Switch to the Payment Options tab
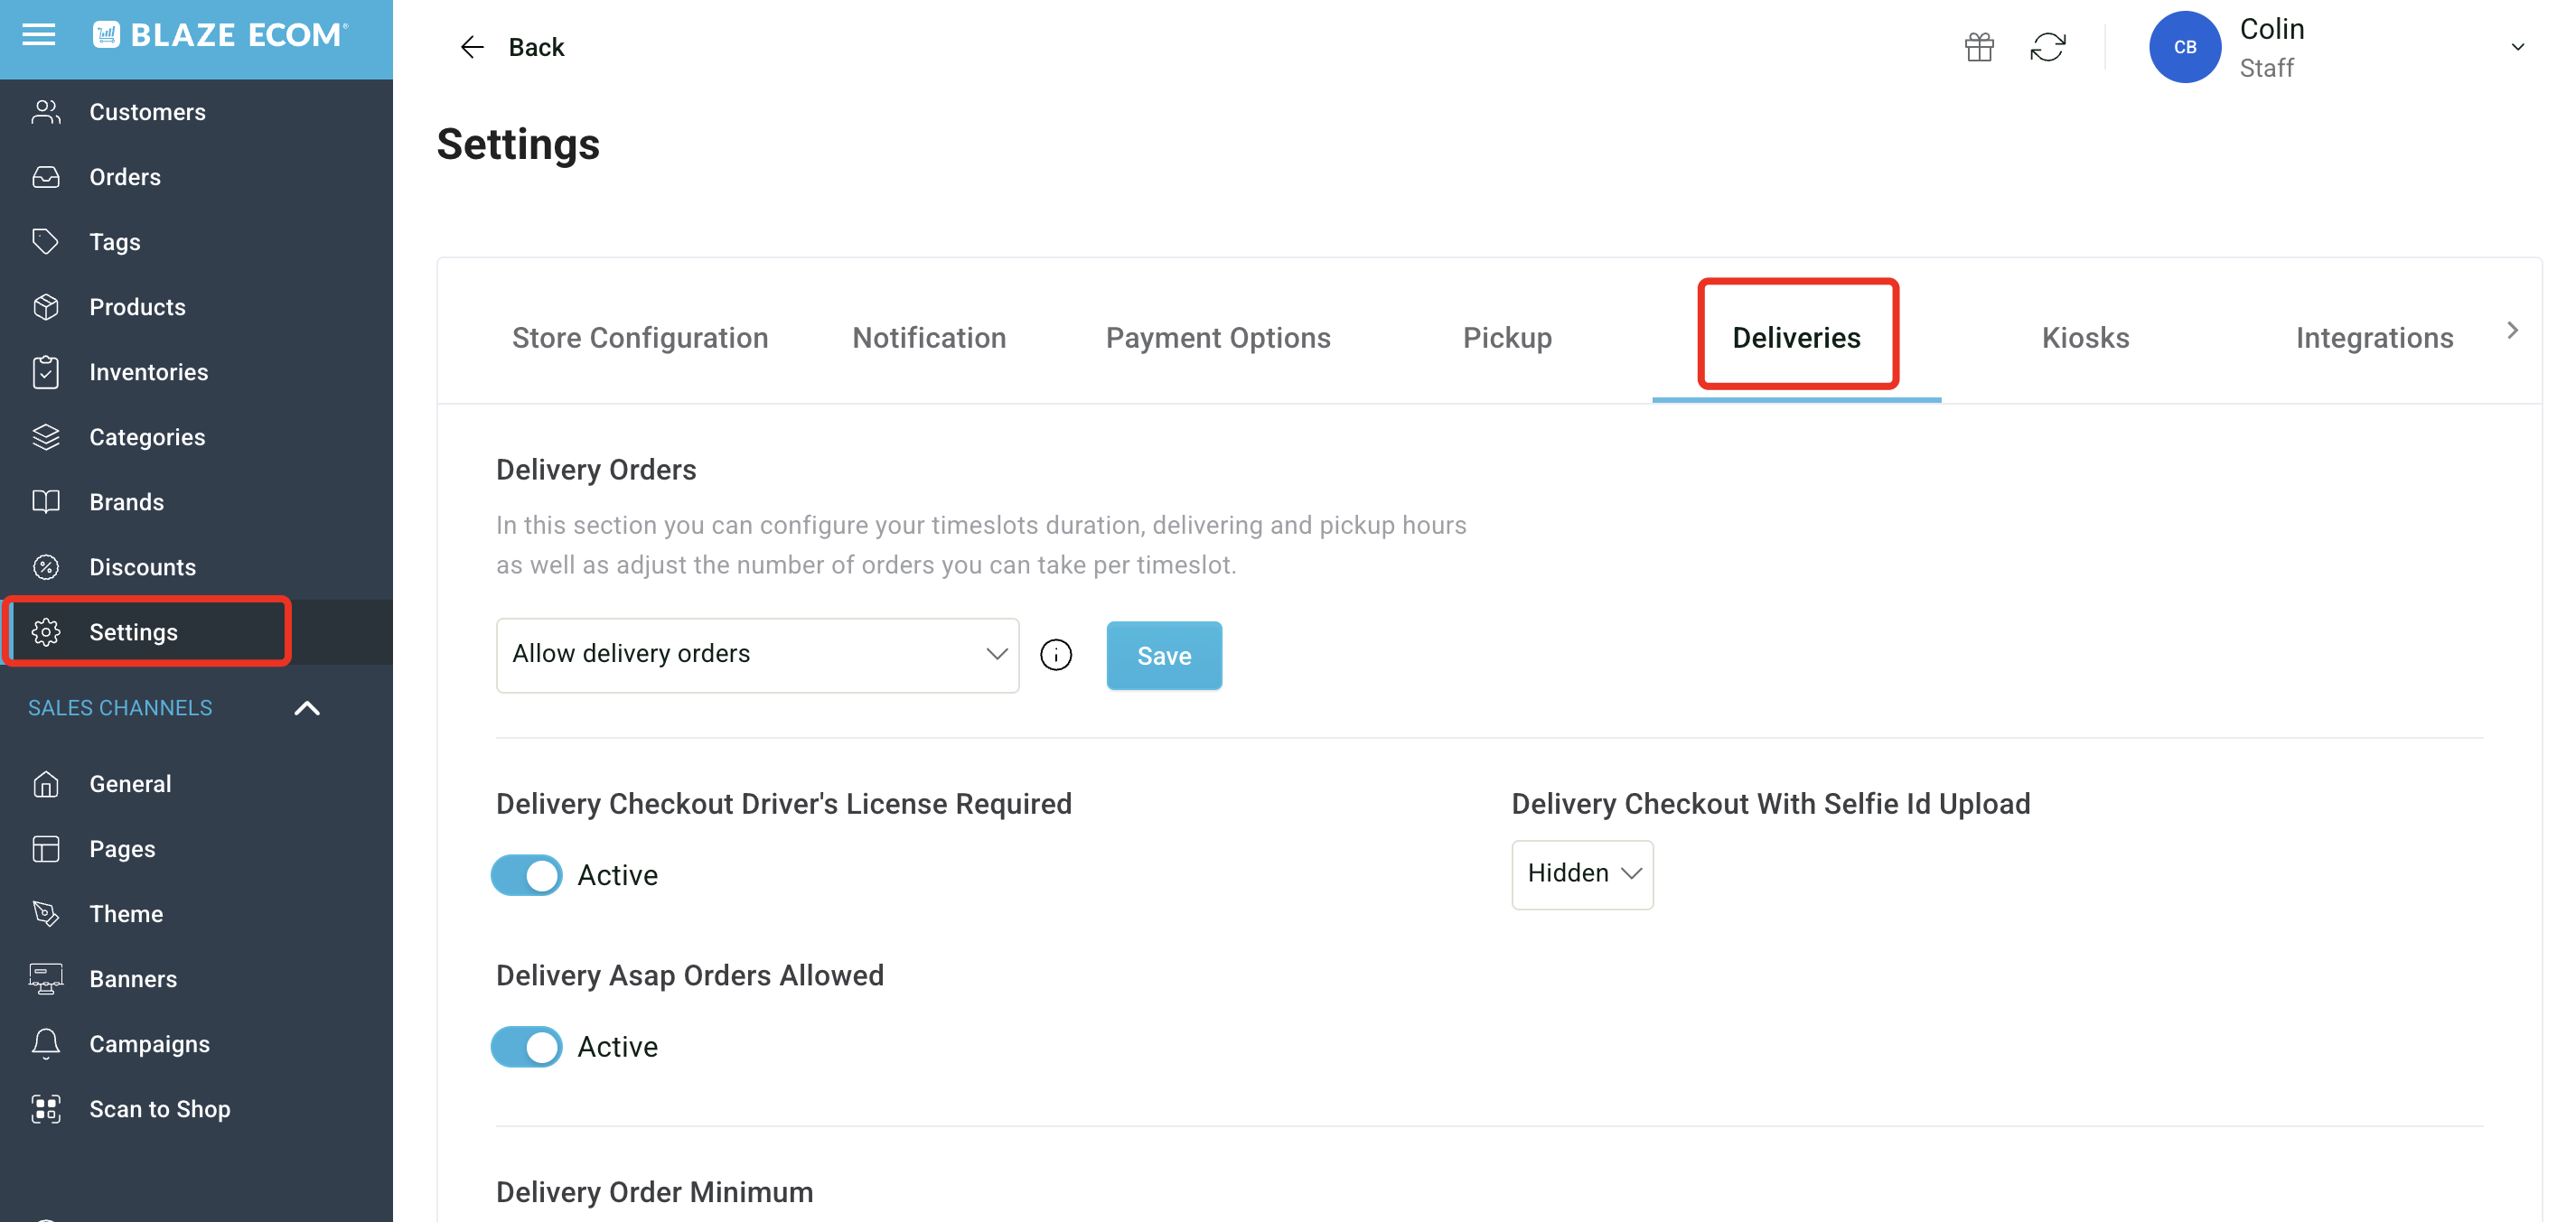 (1217, 338)
